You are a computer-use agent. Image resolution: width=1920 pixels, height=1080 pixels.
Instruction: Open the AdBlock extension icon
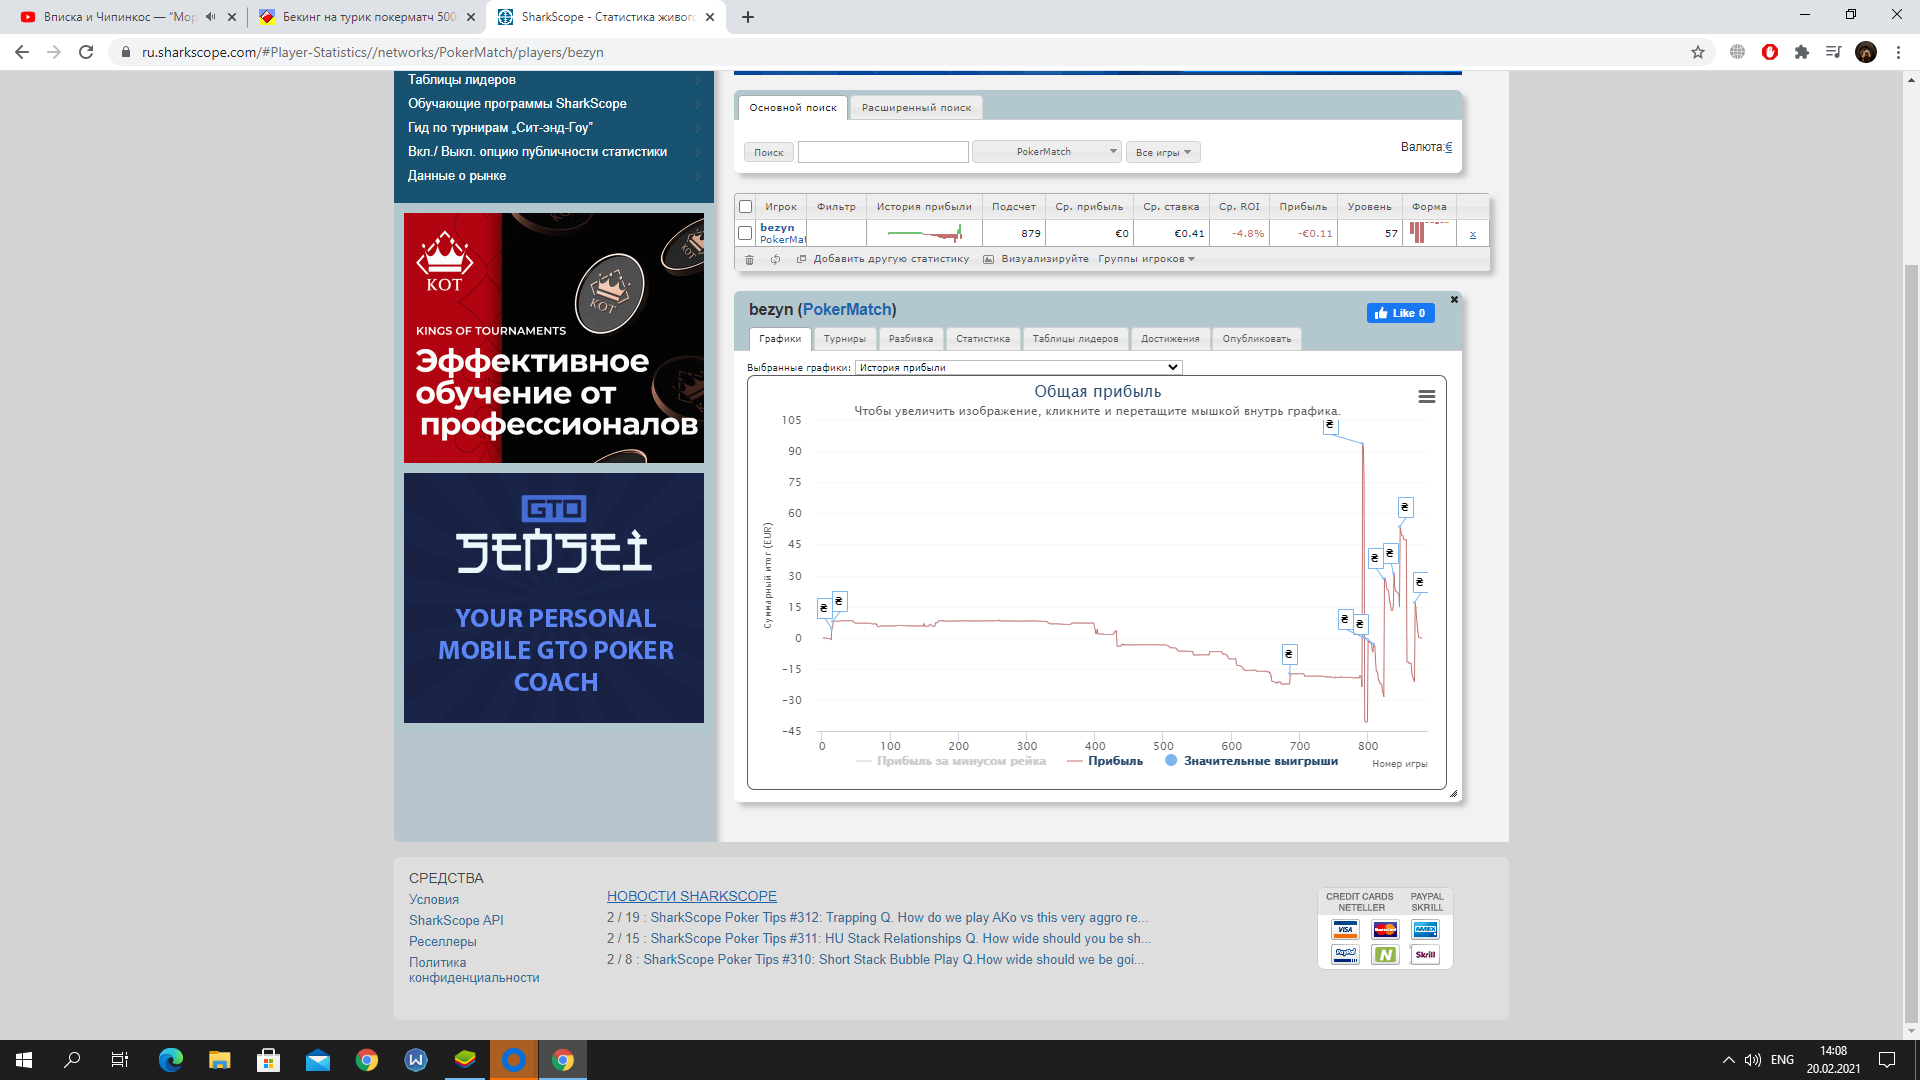point(1770,52)
